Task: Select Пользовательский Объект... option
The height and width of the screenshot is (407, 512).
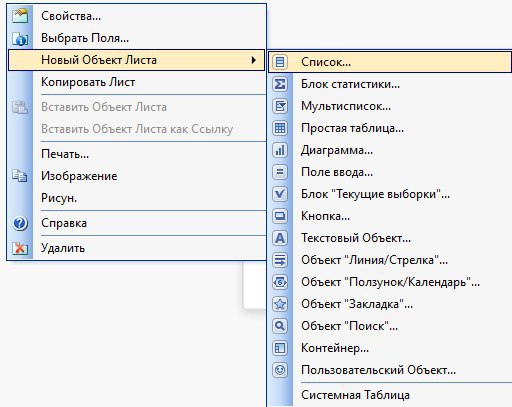Action: (390, 370)
